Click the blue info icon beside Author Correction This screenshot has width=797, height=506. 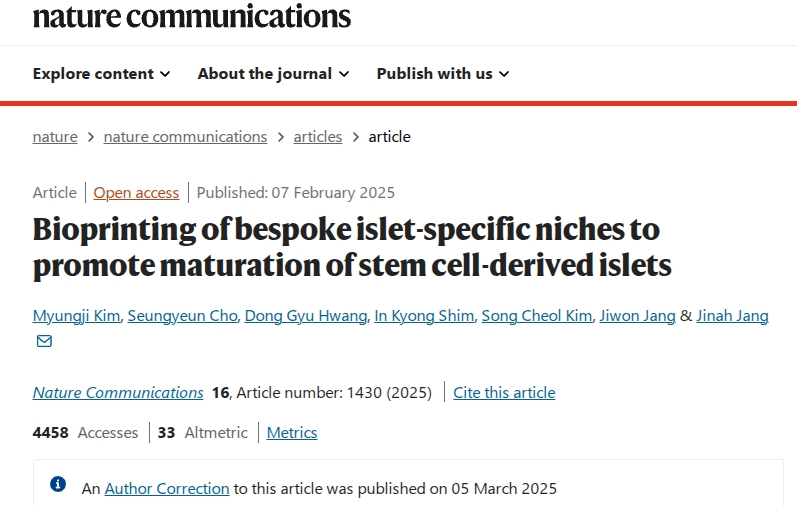click(x=58, y=485)
